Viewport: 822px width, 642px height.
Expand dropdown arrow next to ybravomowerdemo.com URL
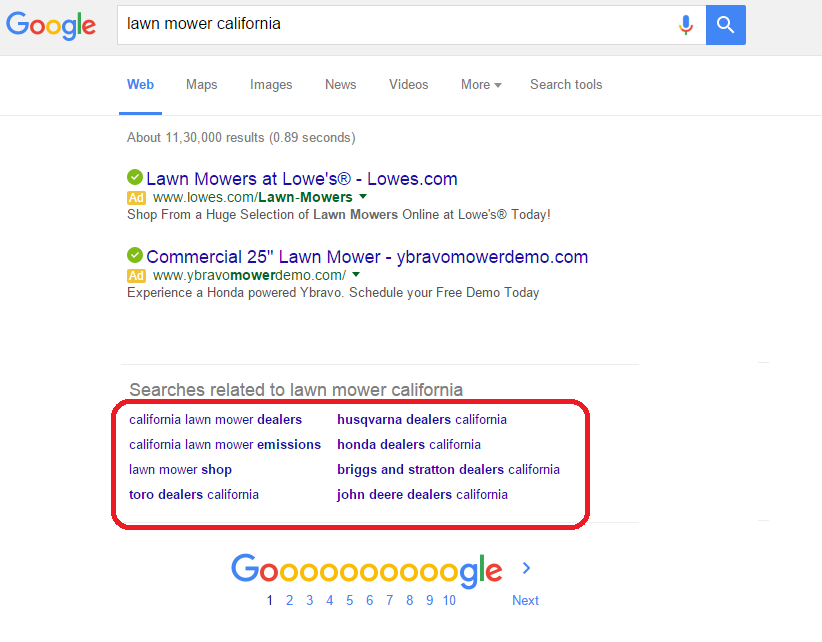click(x=356, y=275)
